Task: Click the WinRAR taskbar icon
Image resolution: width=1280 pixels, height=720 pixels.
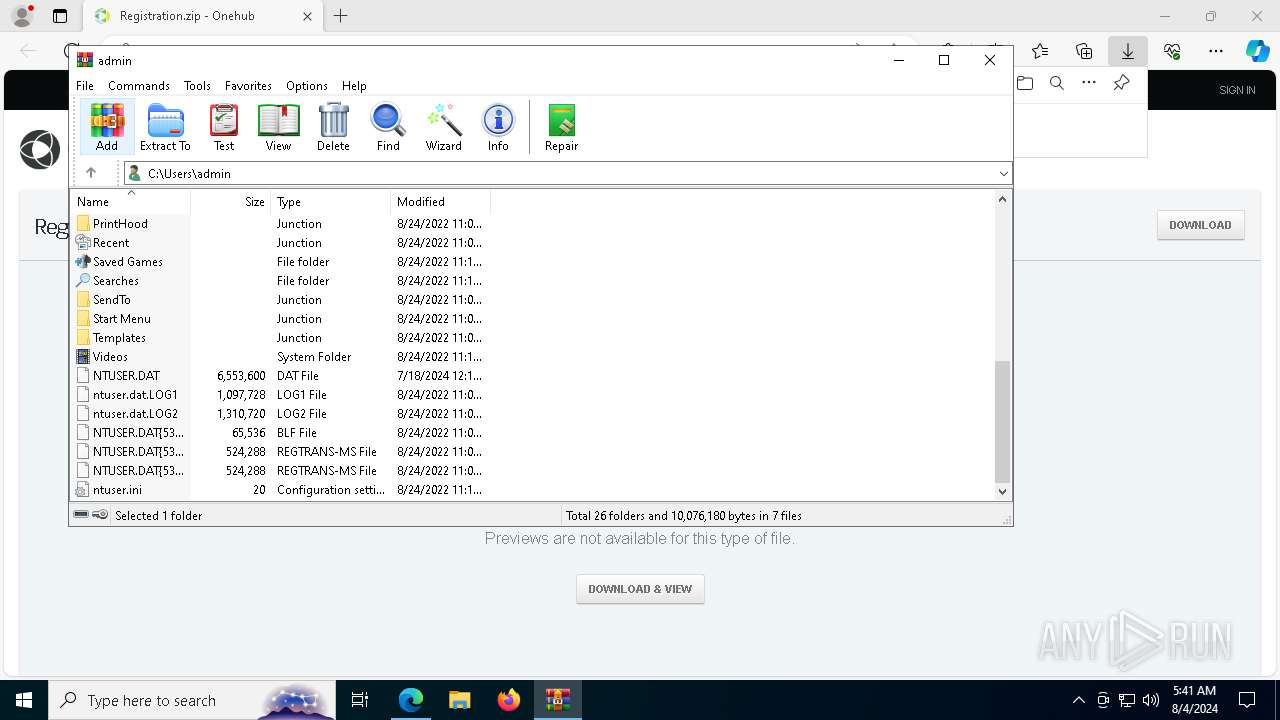Action: coord(558,700)
